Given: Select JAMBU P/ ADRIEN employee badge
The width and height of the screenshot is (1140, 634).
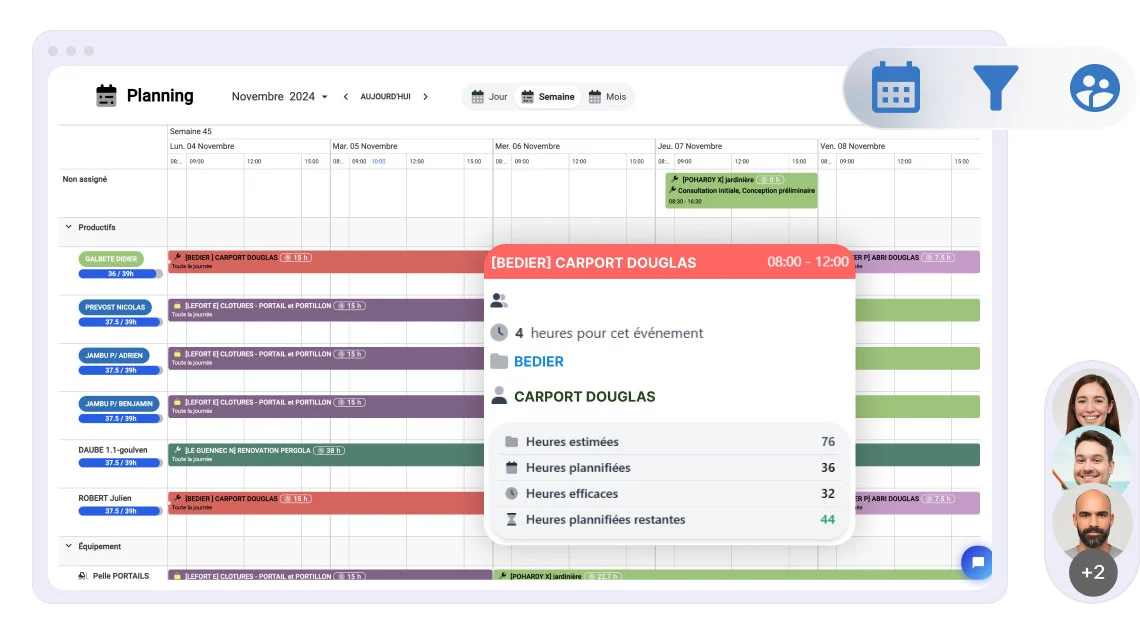Looking at the screenshot, I should [x=114, y=356].
